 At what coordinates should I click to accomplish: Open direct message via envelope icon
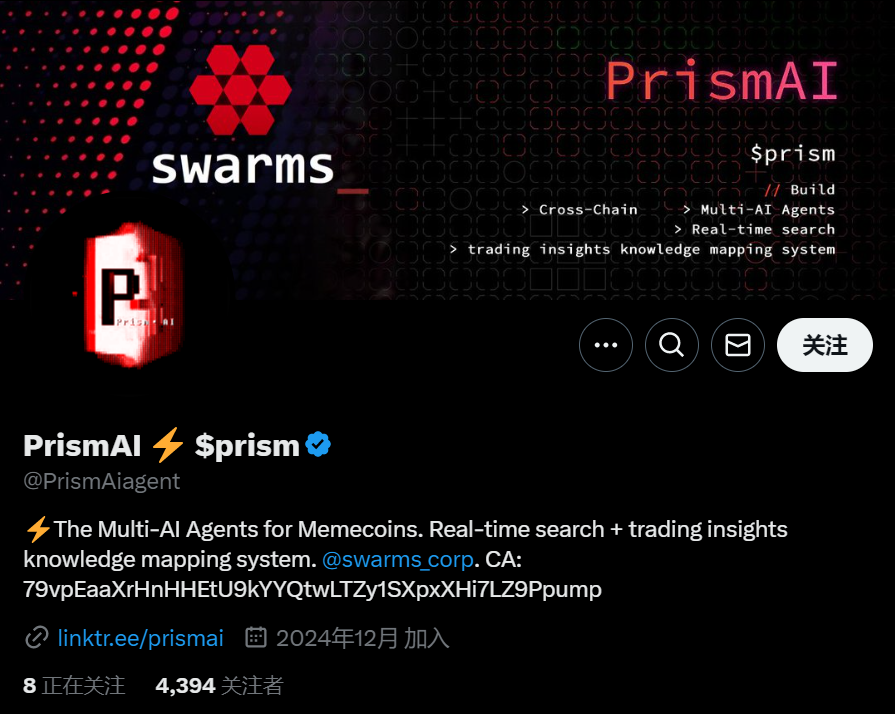pyautogui.click(x=737, y=345)
